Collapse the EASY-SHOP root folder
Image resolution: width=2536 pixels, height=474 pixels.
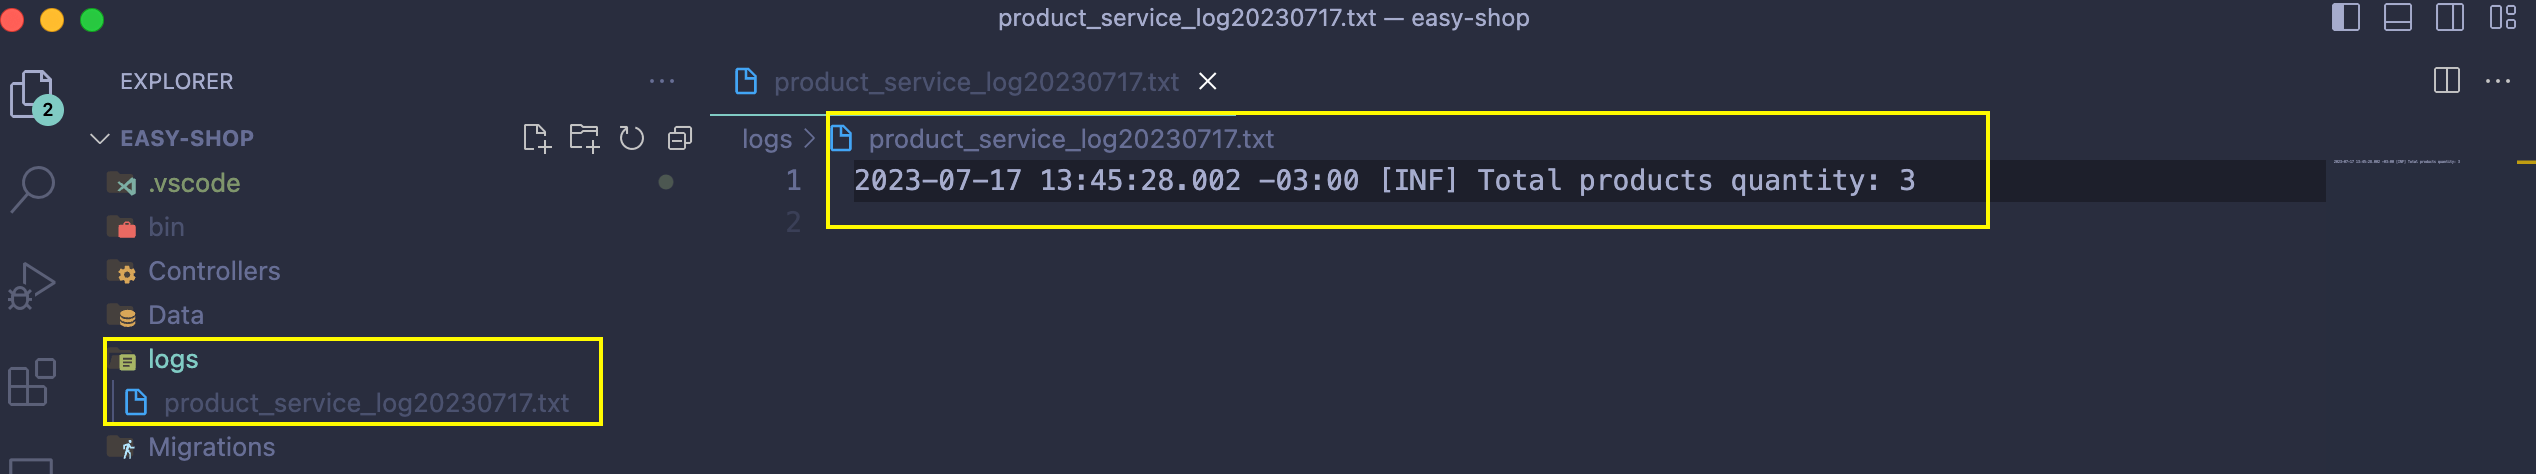[x=186, y=138]
